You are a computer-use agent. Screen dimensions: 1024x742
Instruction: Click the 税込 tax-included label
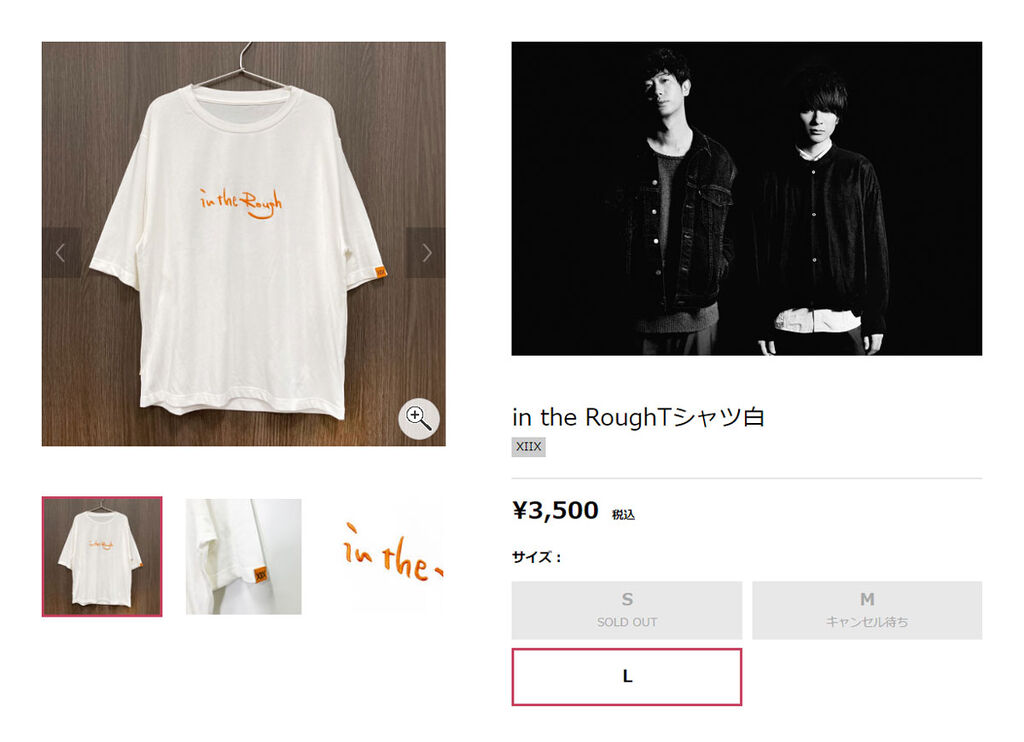click(623, 515)
